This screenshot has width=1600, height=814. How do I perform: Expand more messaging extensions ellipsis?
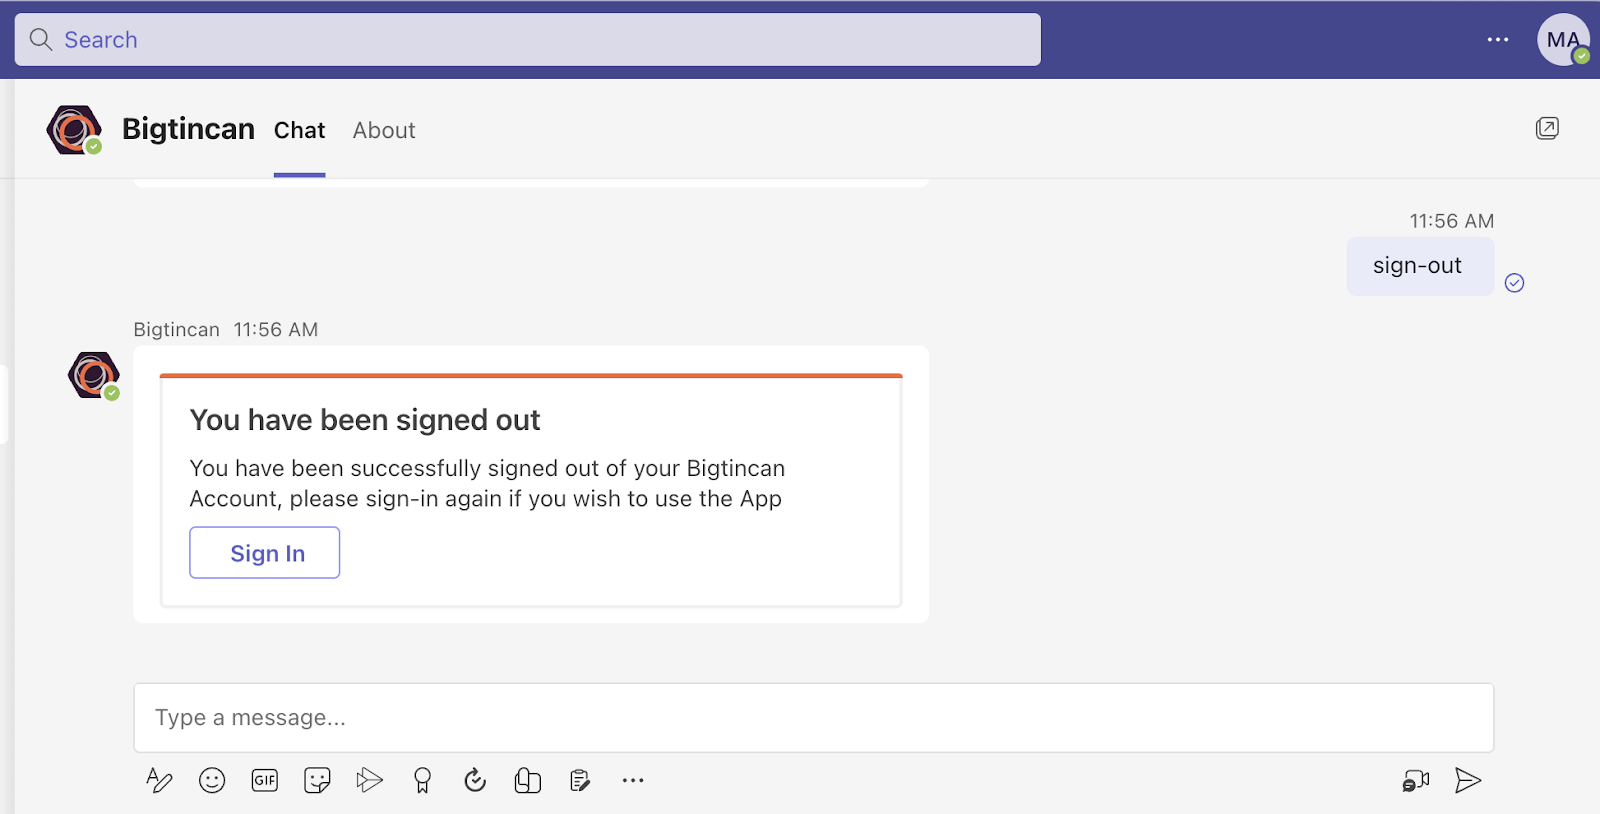tap(633, 780)
